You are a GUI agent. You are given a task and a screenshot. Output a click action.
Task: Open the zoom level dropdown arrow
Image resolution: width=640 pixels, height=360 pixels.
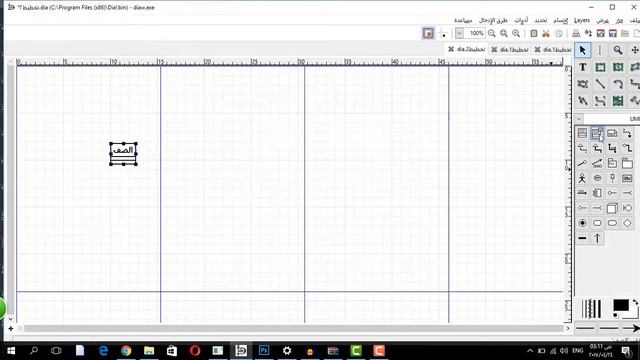(x=459, y=33)
